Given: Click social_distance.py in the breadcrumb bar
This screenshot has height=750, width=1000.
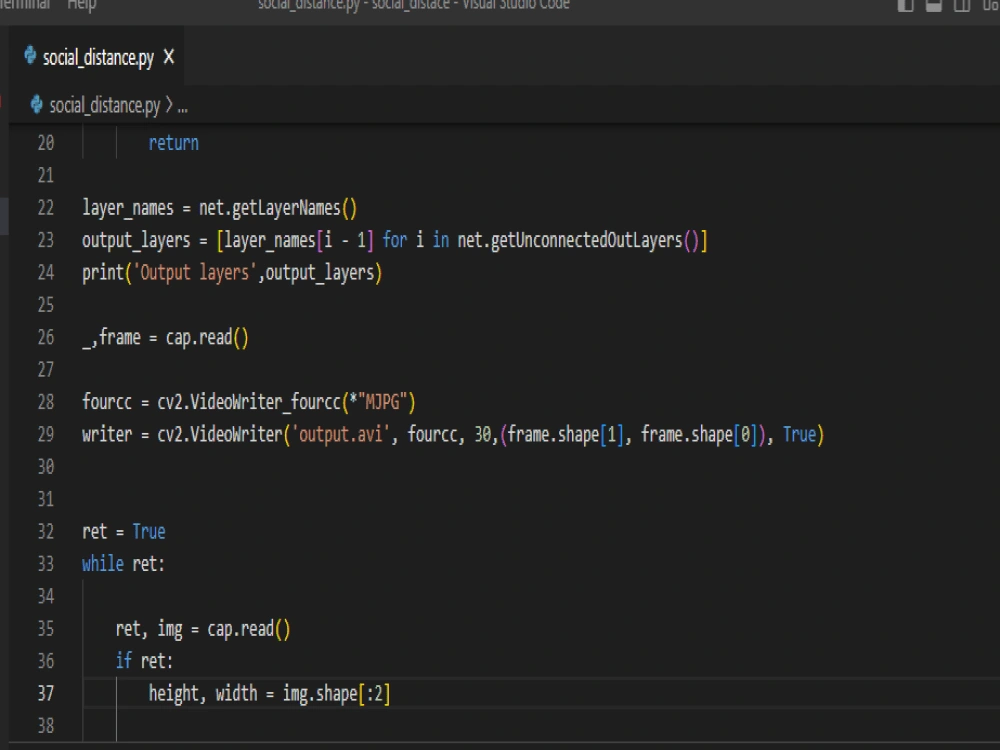Looking at the screenshot, I should pos(105,105).
